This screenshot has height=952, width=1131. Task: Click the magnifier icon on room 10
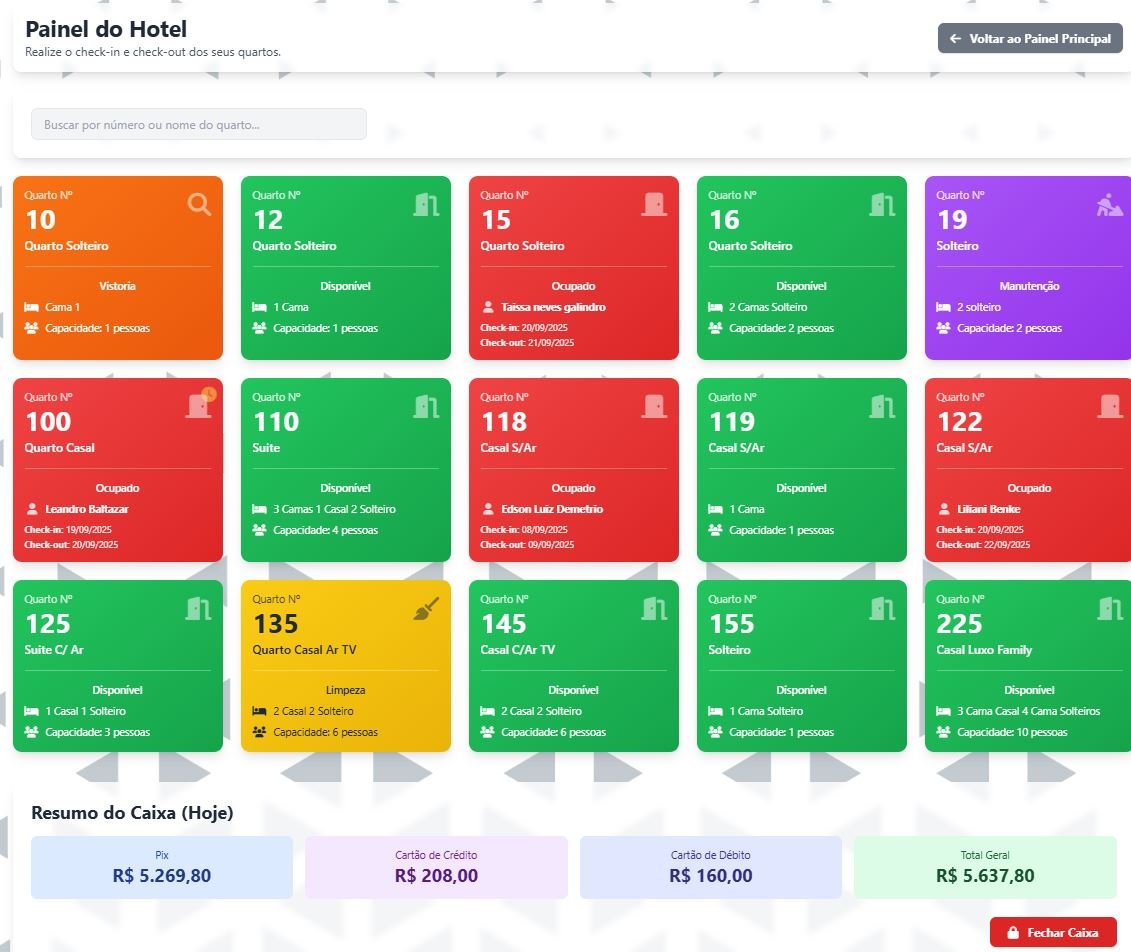199,204
